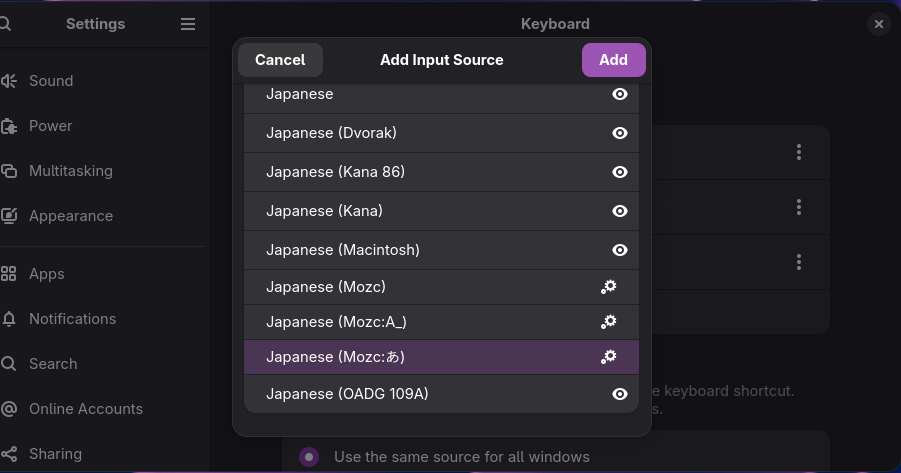Click the purple Add button
This screenshot has height=473, width=901.
(613, 60)
